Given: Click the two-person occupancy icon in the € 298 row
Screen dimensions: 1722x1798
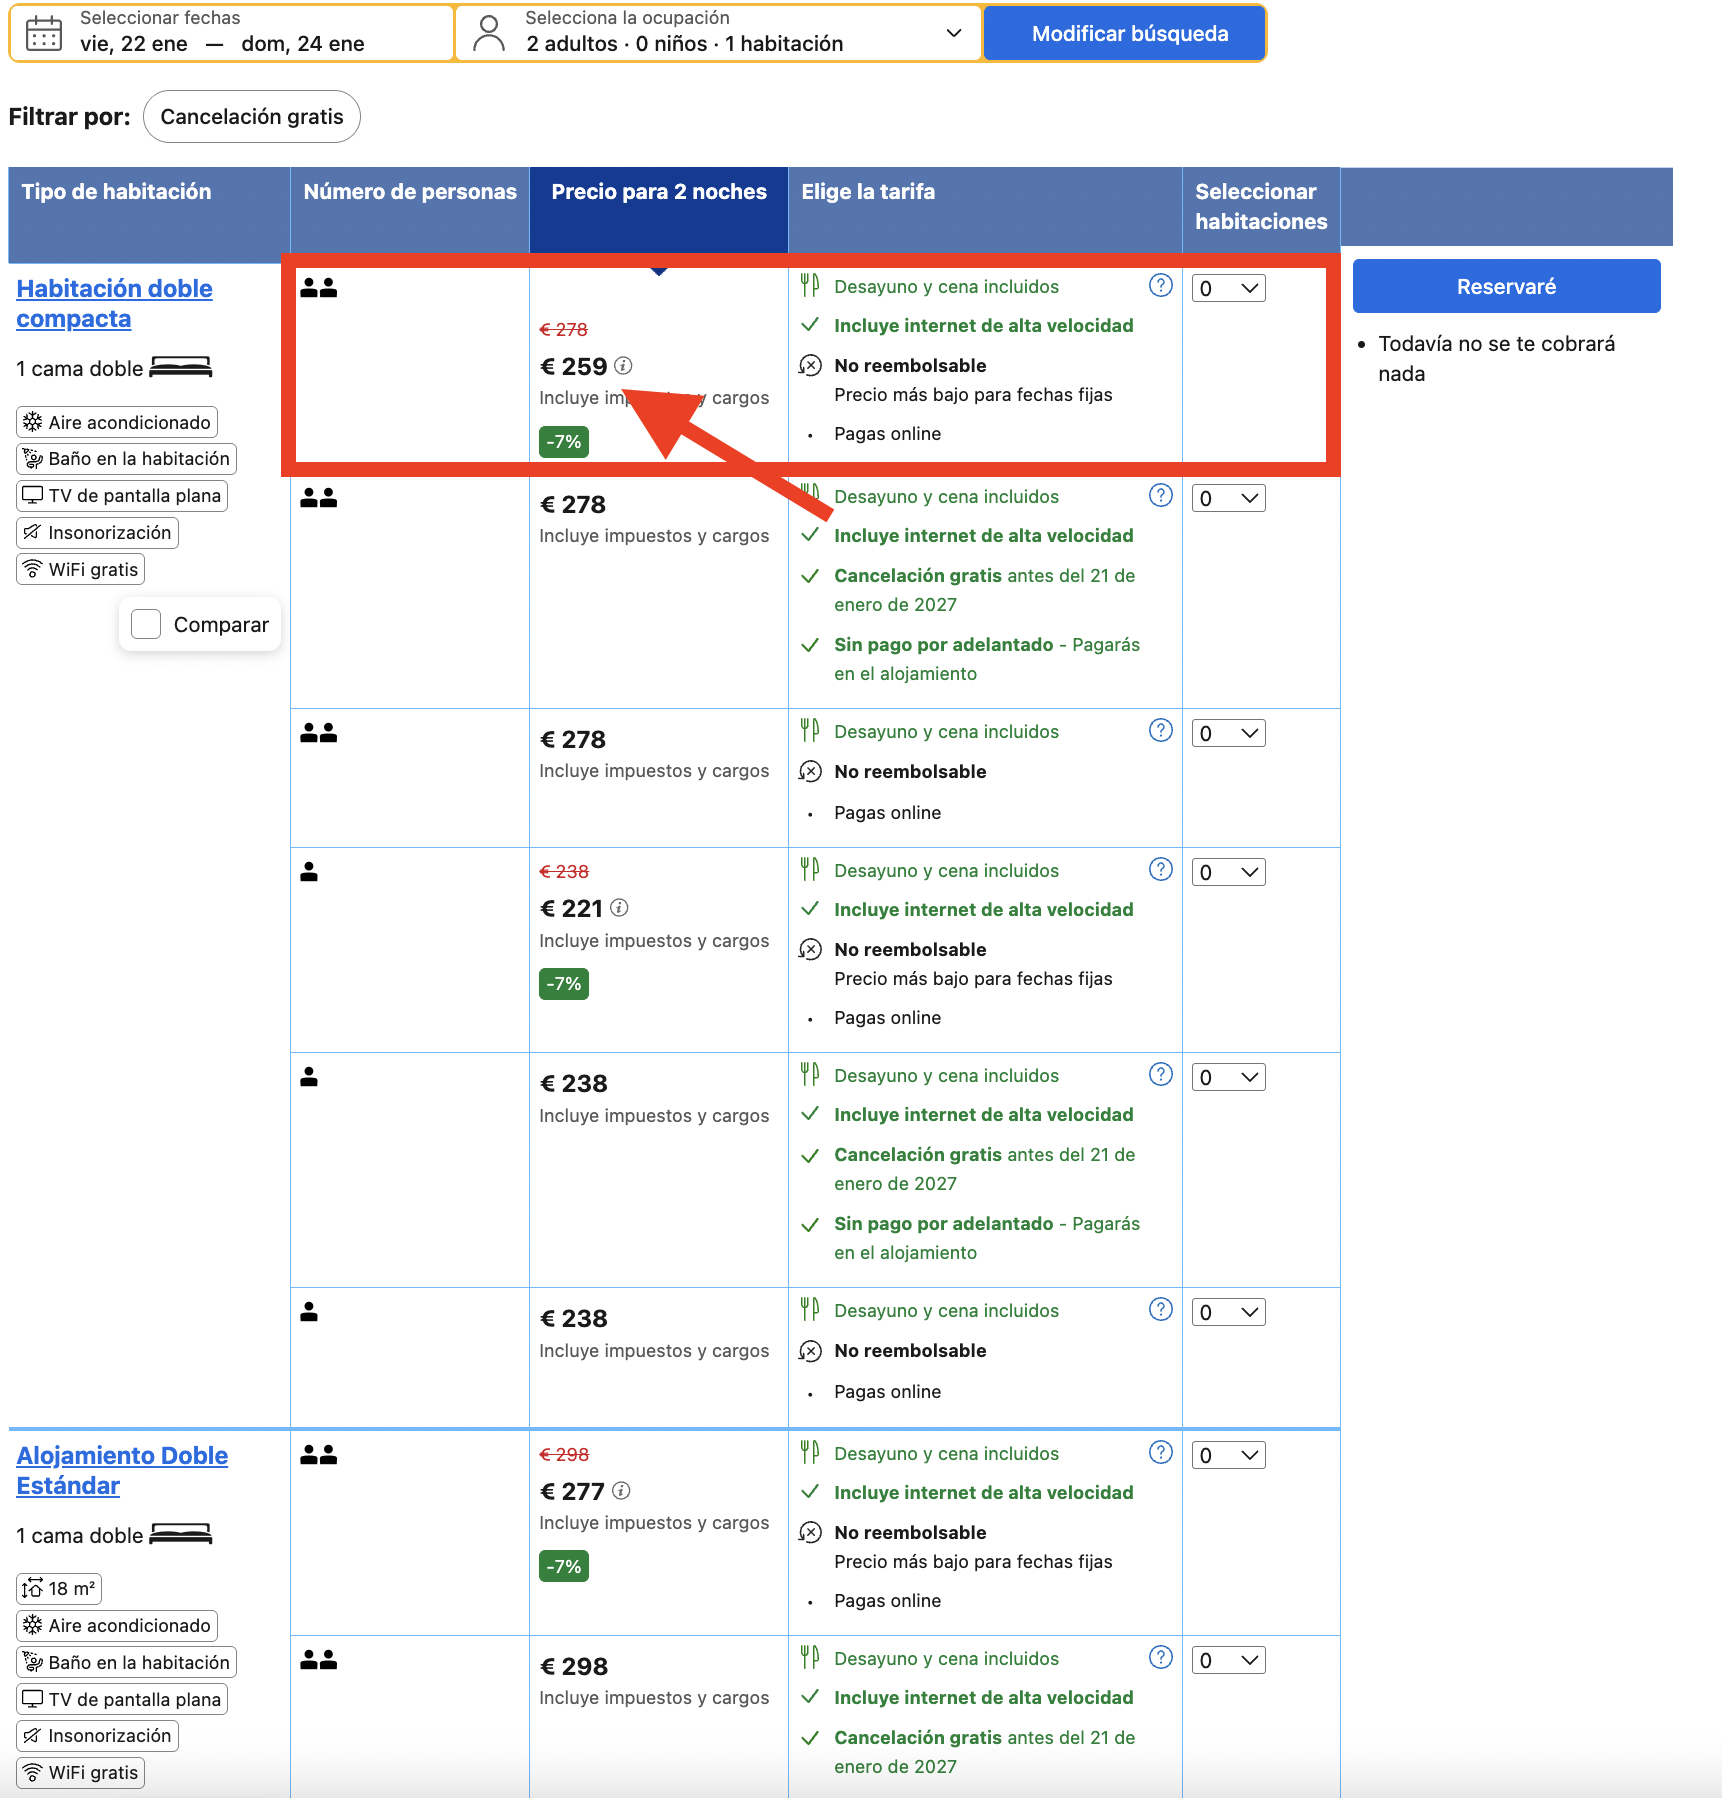Looking at the screenshot, I should [319, 1660].
